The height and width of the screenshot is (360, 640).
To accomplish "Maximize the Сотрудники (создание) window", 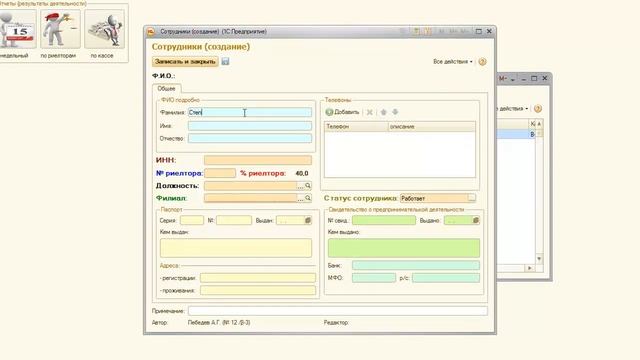I will click(479, 31).
